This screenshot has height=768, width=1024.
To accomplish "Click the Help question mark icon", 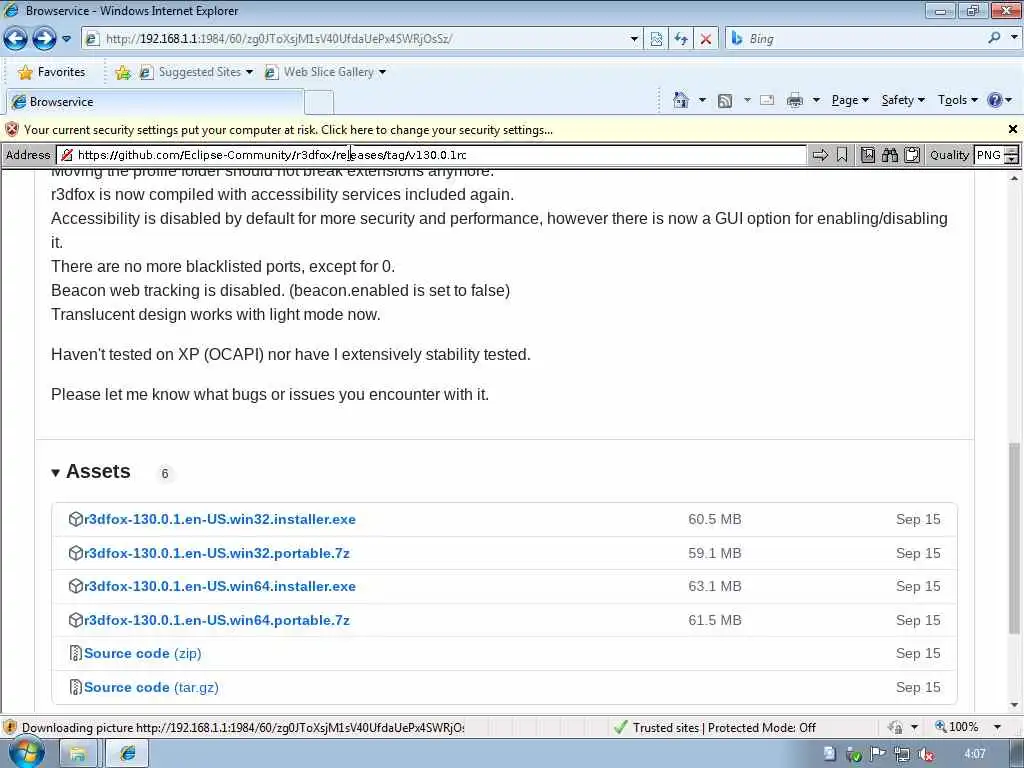I will [995, 100].
